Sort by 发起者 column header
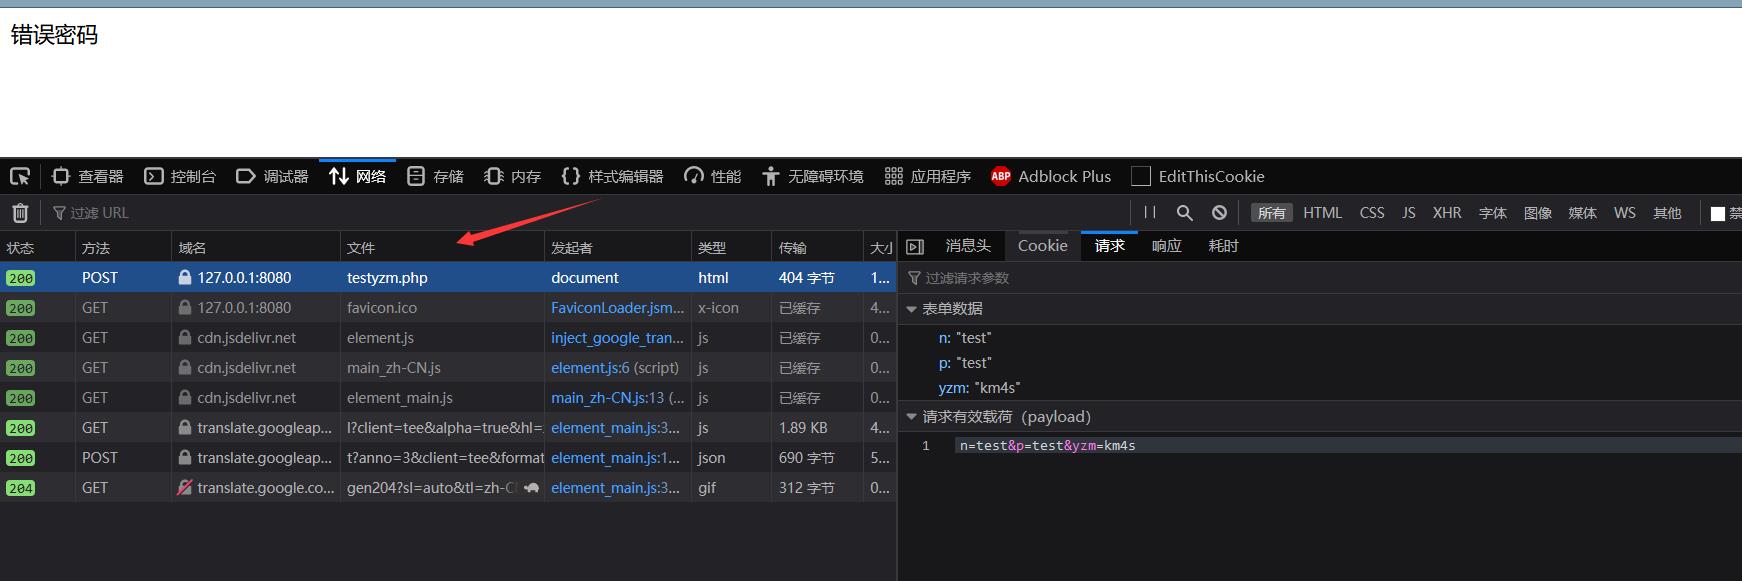1742x581 pixels. click(618, 248)
